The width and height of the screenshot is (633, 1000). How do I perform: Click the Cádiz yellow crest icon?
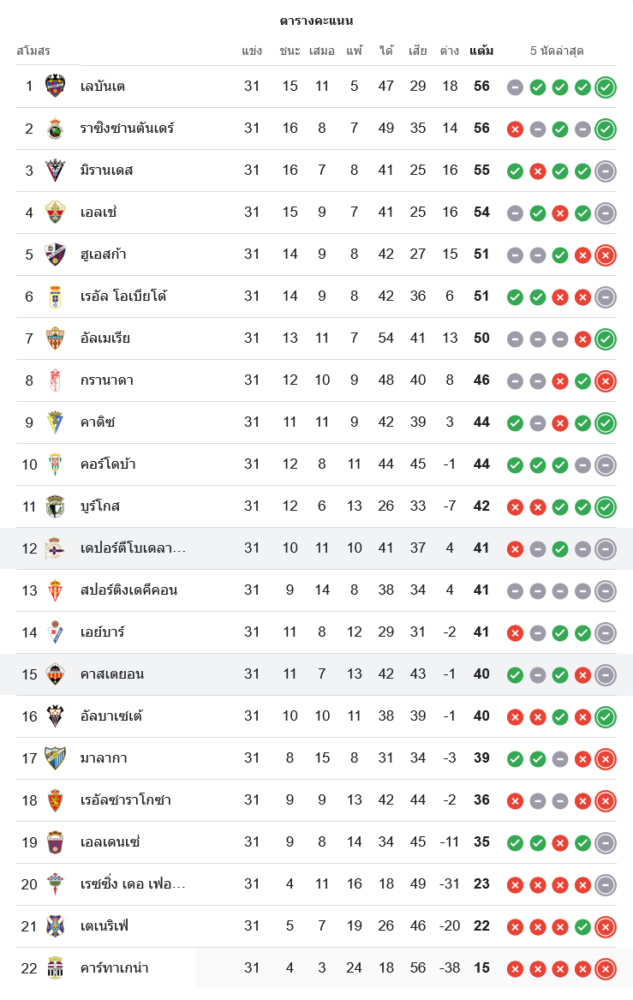[55, 422]
